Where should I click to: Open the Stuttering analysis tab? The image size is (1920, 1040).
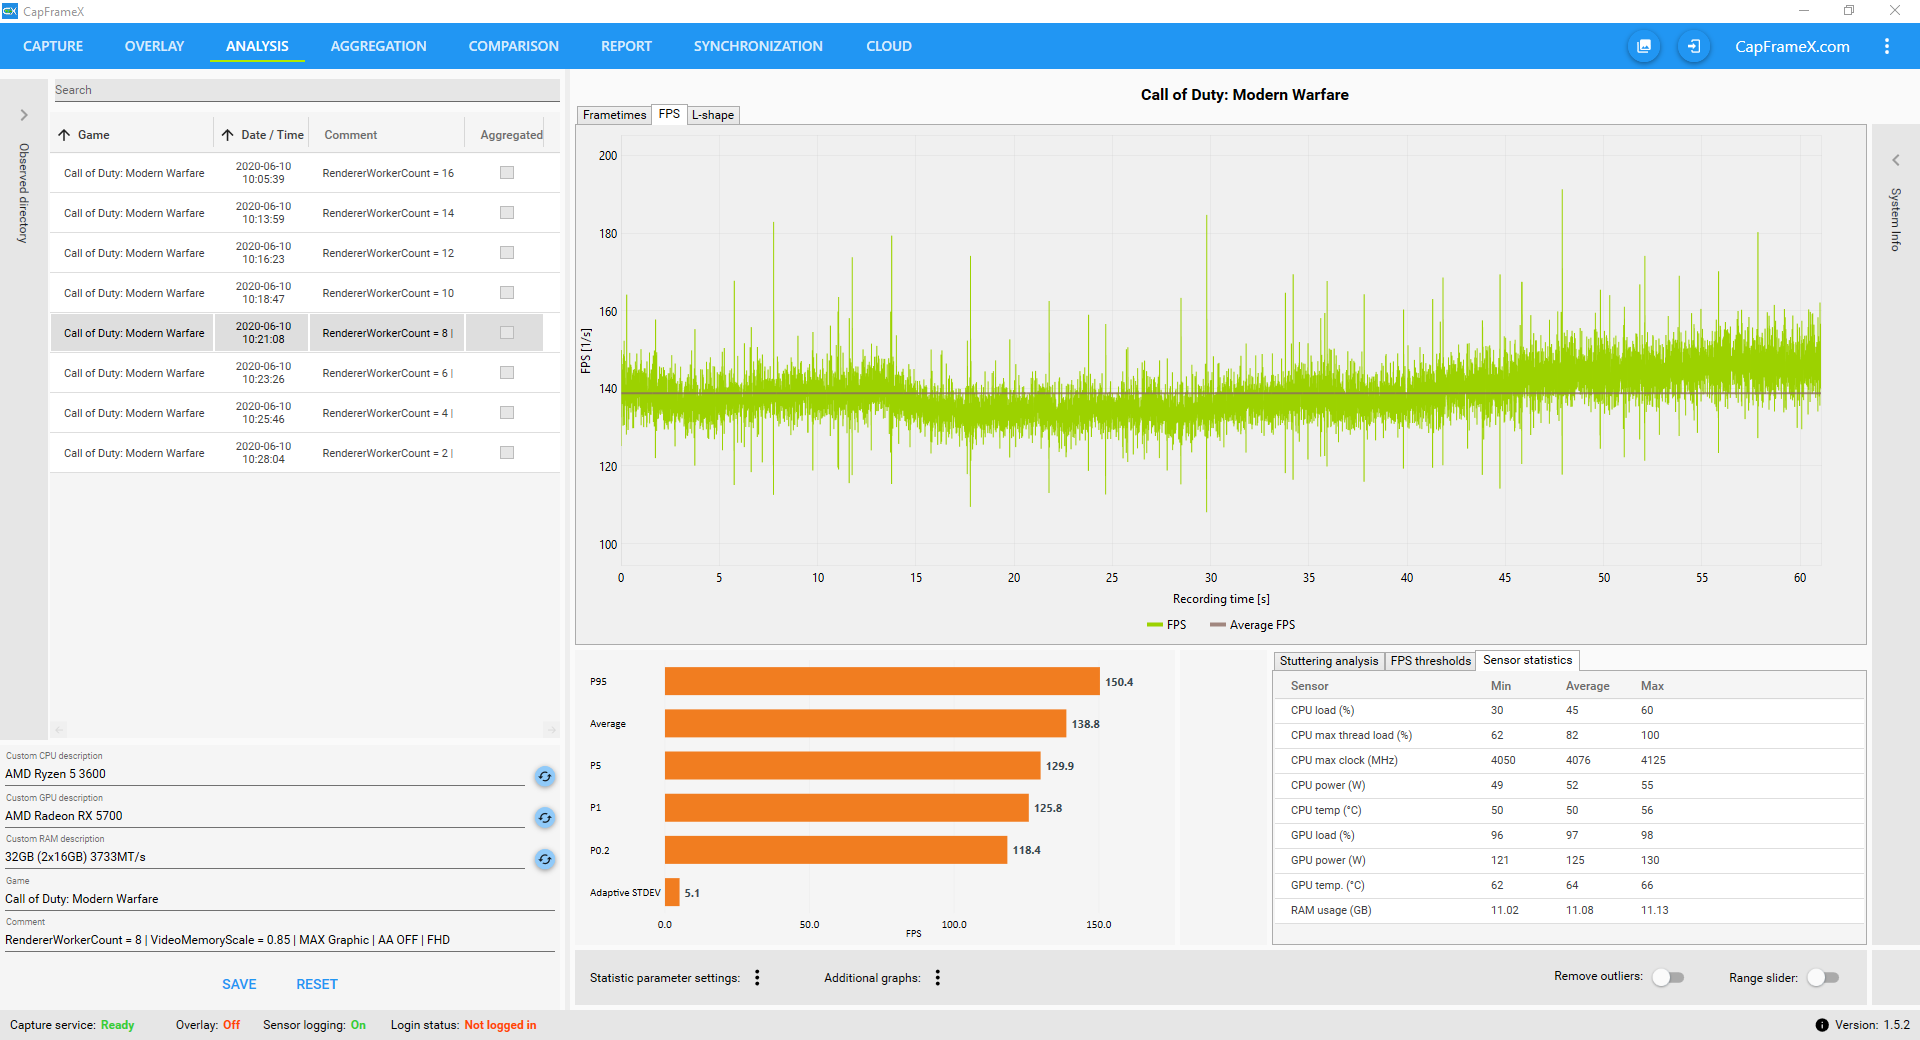pos(1329,661)
